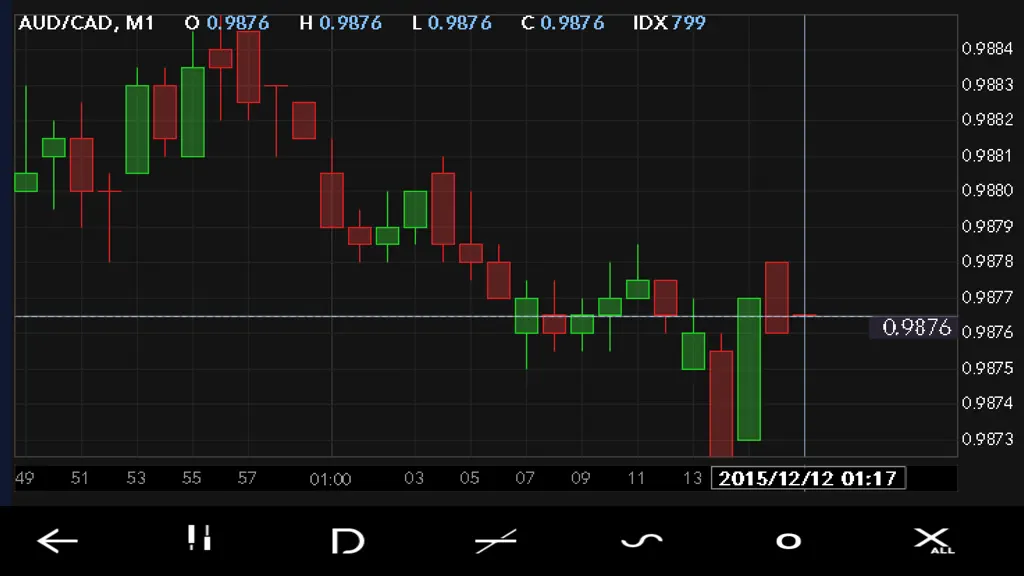Viewport: 1024px width, 576px height.
Task: Click the 07 minute time axis label
Action: (x=525, y=478)
